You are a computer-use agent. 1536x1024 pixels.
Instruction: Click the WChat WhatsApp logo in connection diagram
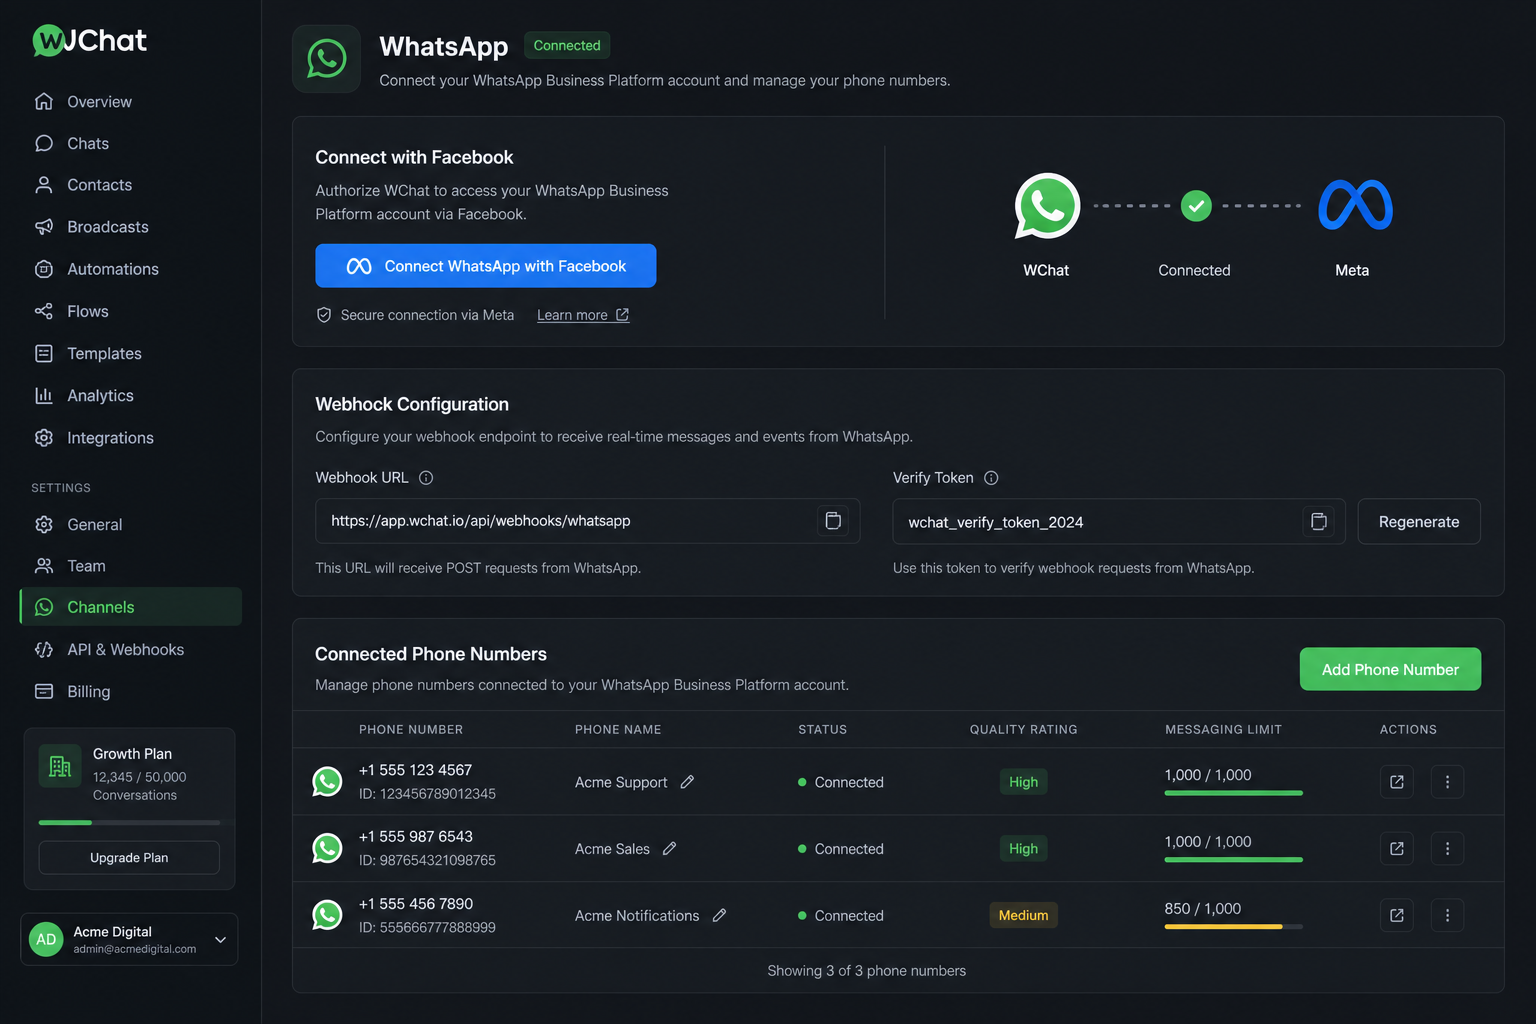point(1047,206)
